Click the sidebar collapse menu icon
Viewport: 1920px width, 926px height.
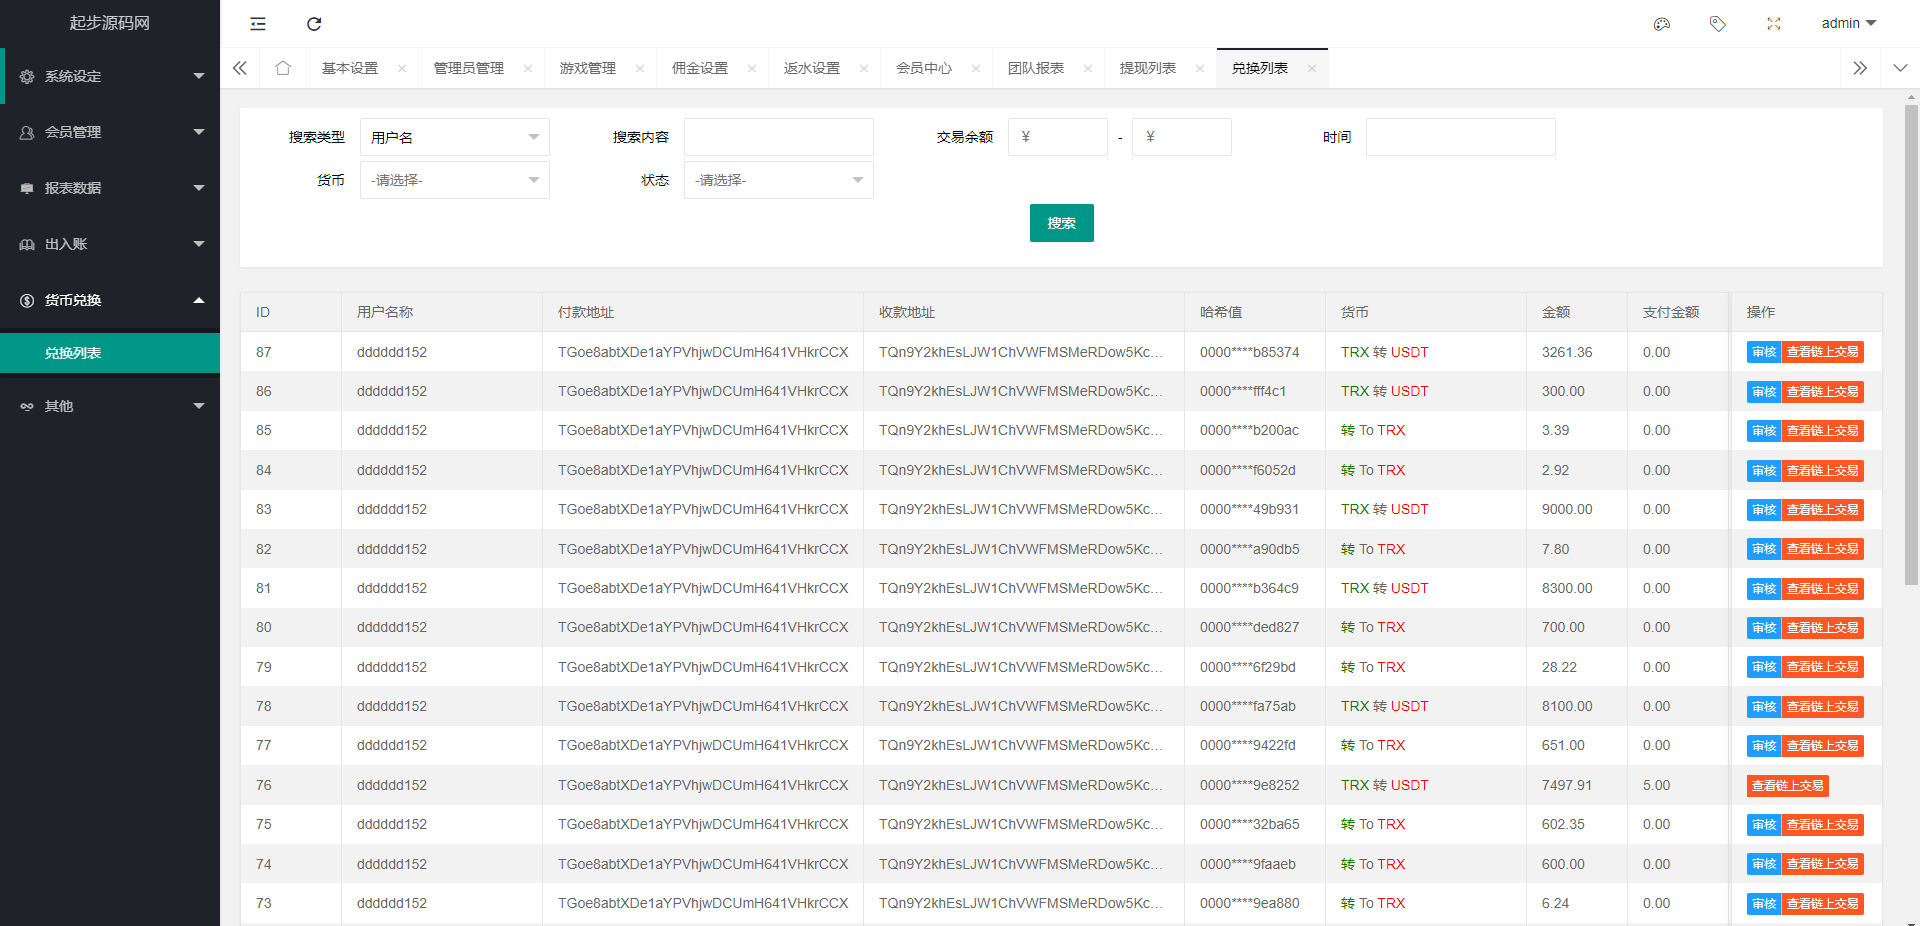pyautogui.click(x=258, y=24)
